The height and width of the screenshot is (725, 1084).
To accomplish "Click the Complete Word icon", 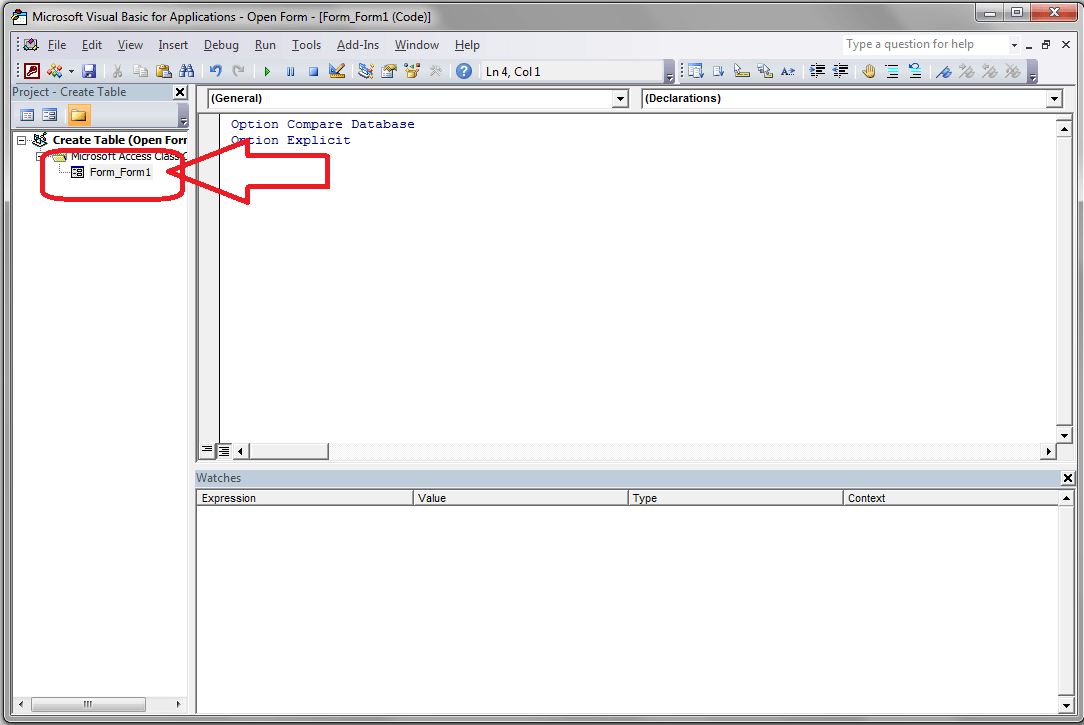I will tap(787, 70).
